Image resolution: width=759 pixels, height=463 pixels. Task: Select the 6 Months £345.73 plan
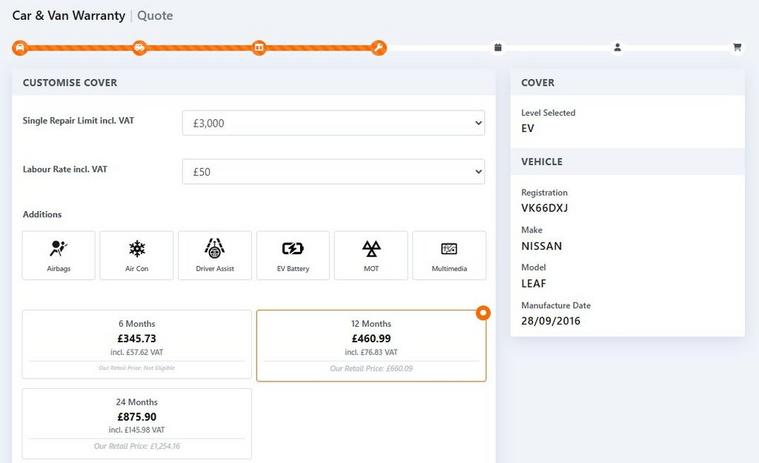(137, 344)
